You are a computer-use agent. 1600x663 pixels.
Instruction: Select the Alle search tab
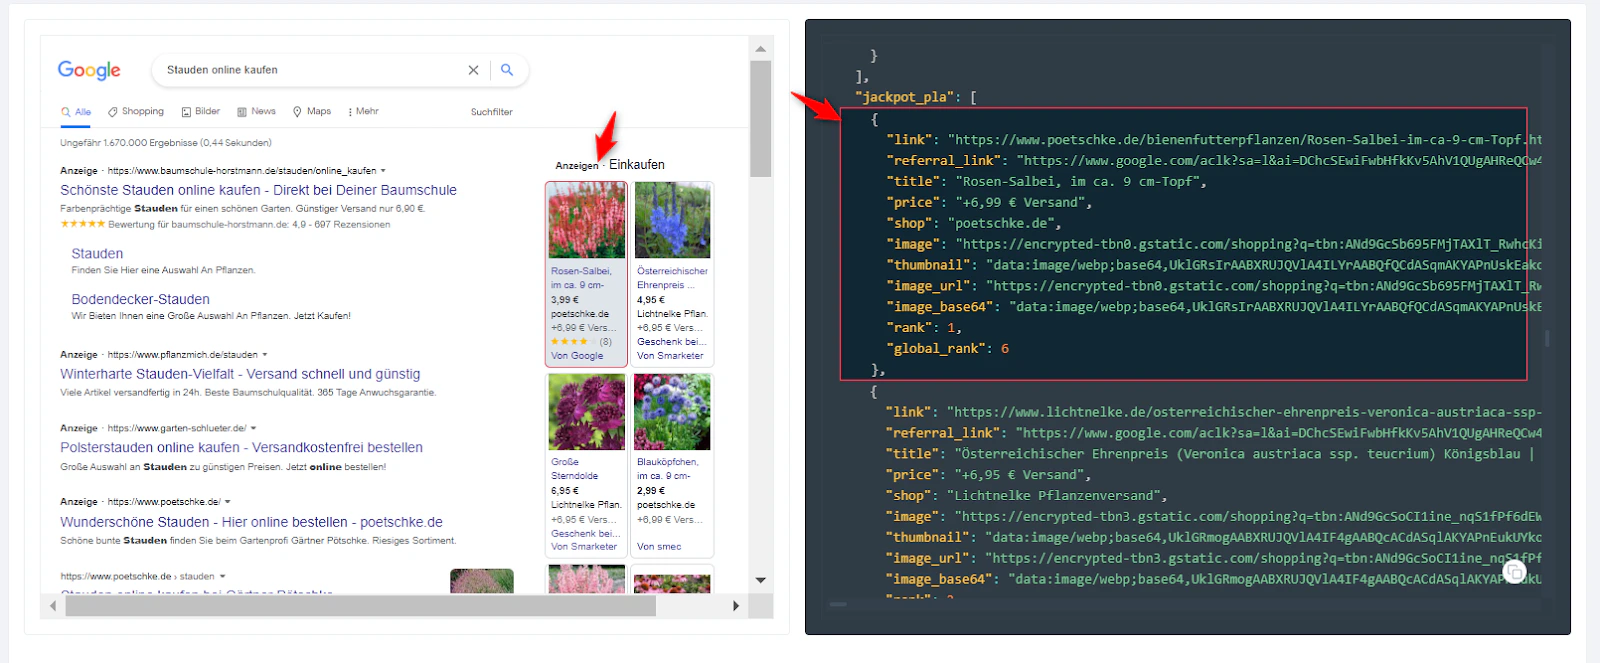[76, 112]
